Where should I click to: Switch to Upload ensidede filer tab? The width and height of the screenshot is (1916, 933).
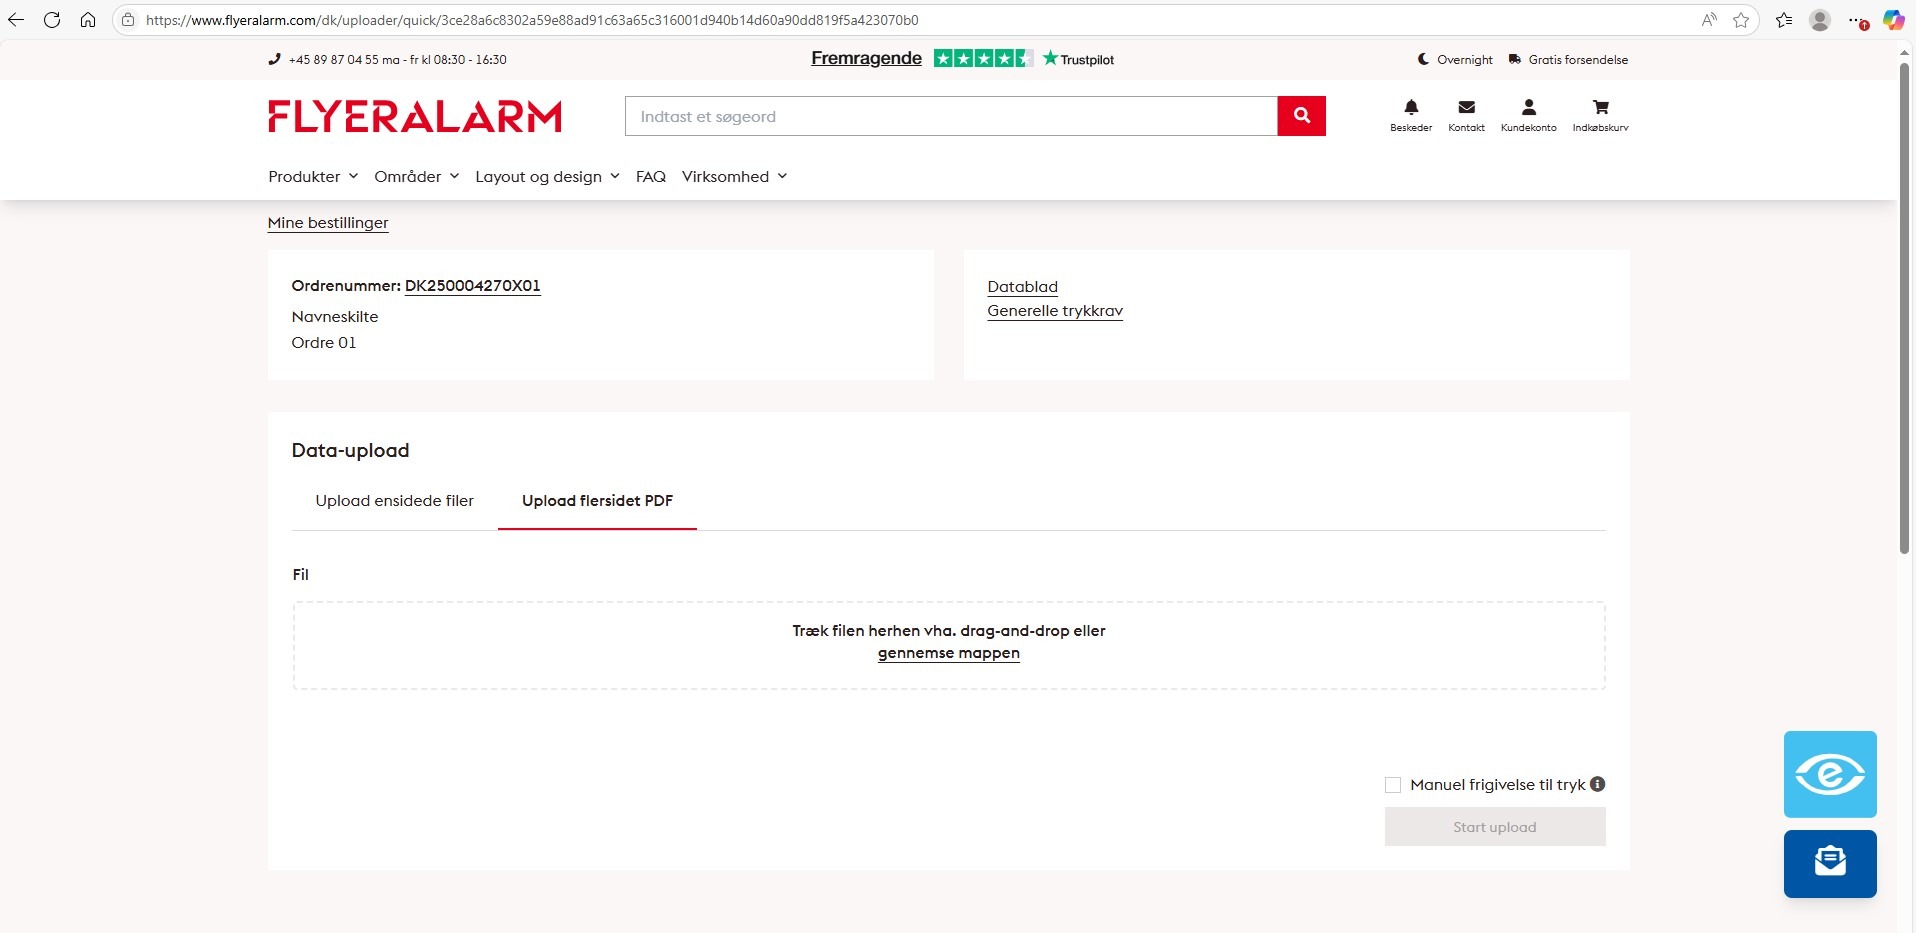point(394,501)
